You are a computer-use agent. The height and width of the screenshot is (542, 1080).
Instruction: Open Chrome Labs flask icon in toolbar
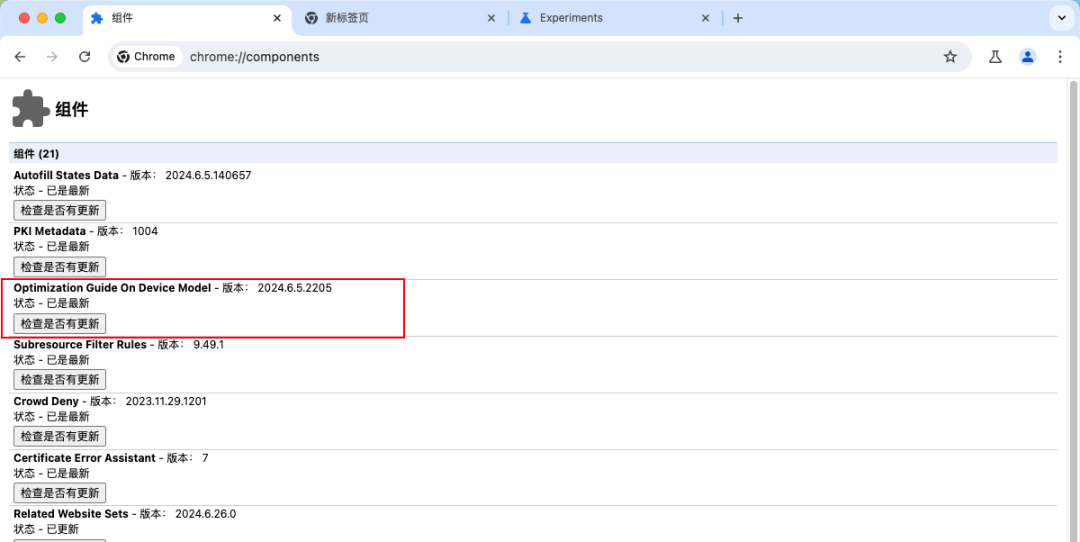coord(995,56)
